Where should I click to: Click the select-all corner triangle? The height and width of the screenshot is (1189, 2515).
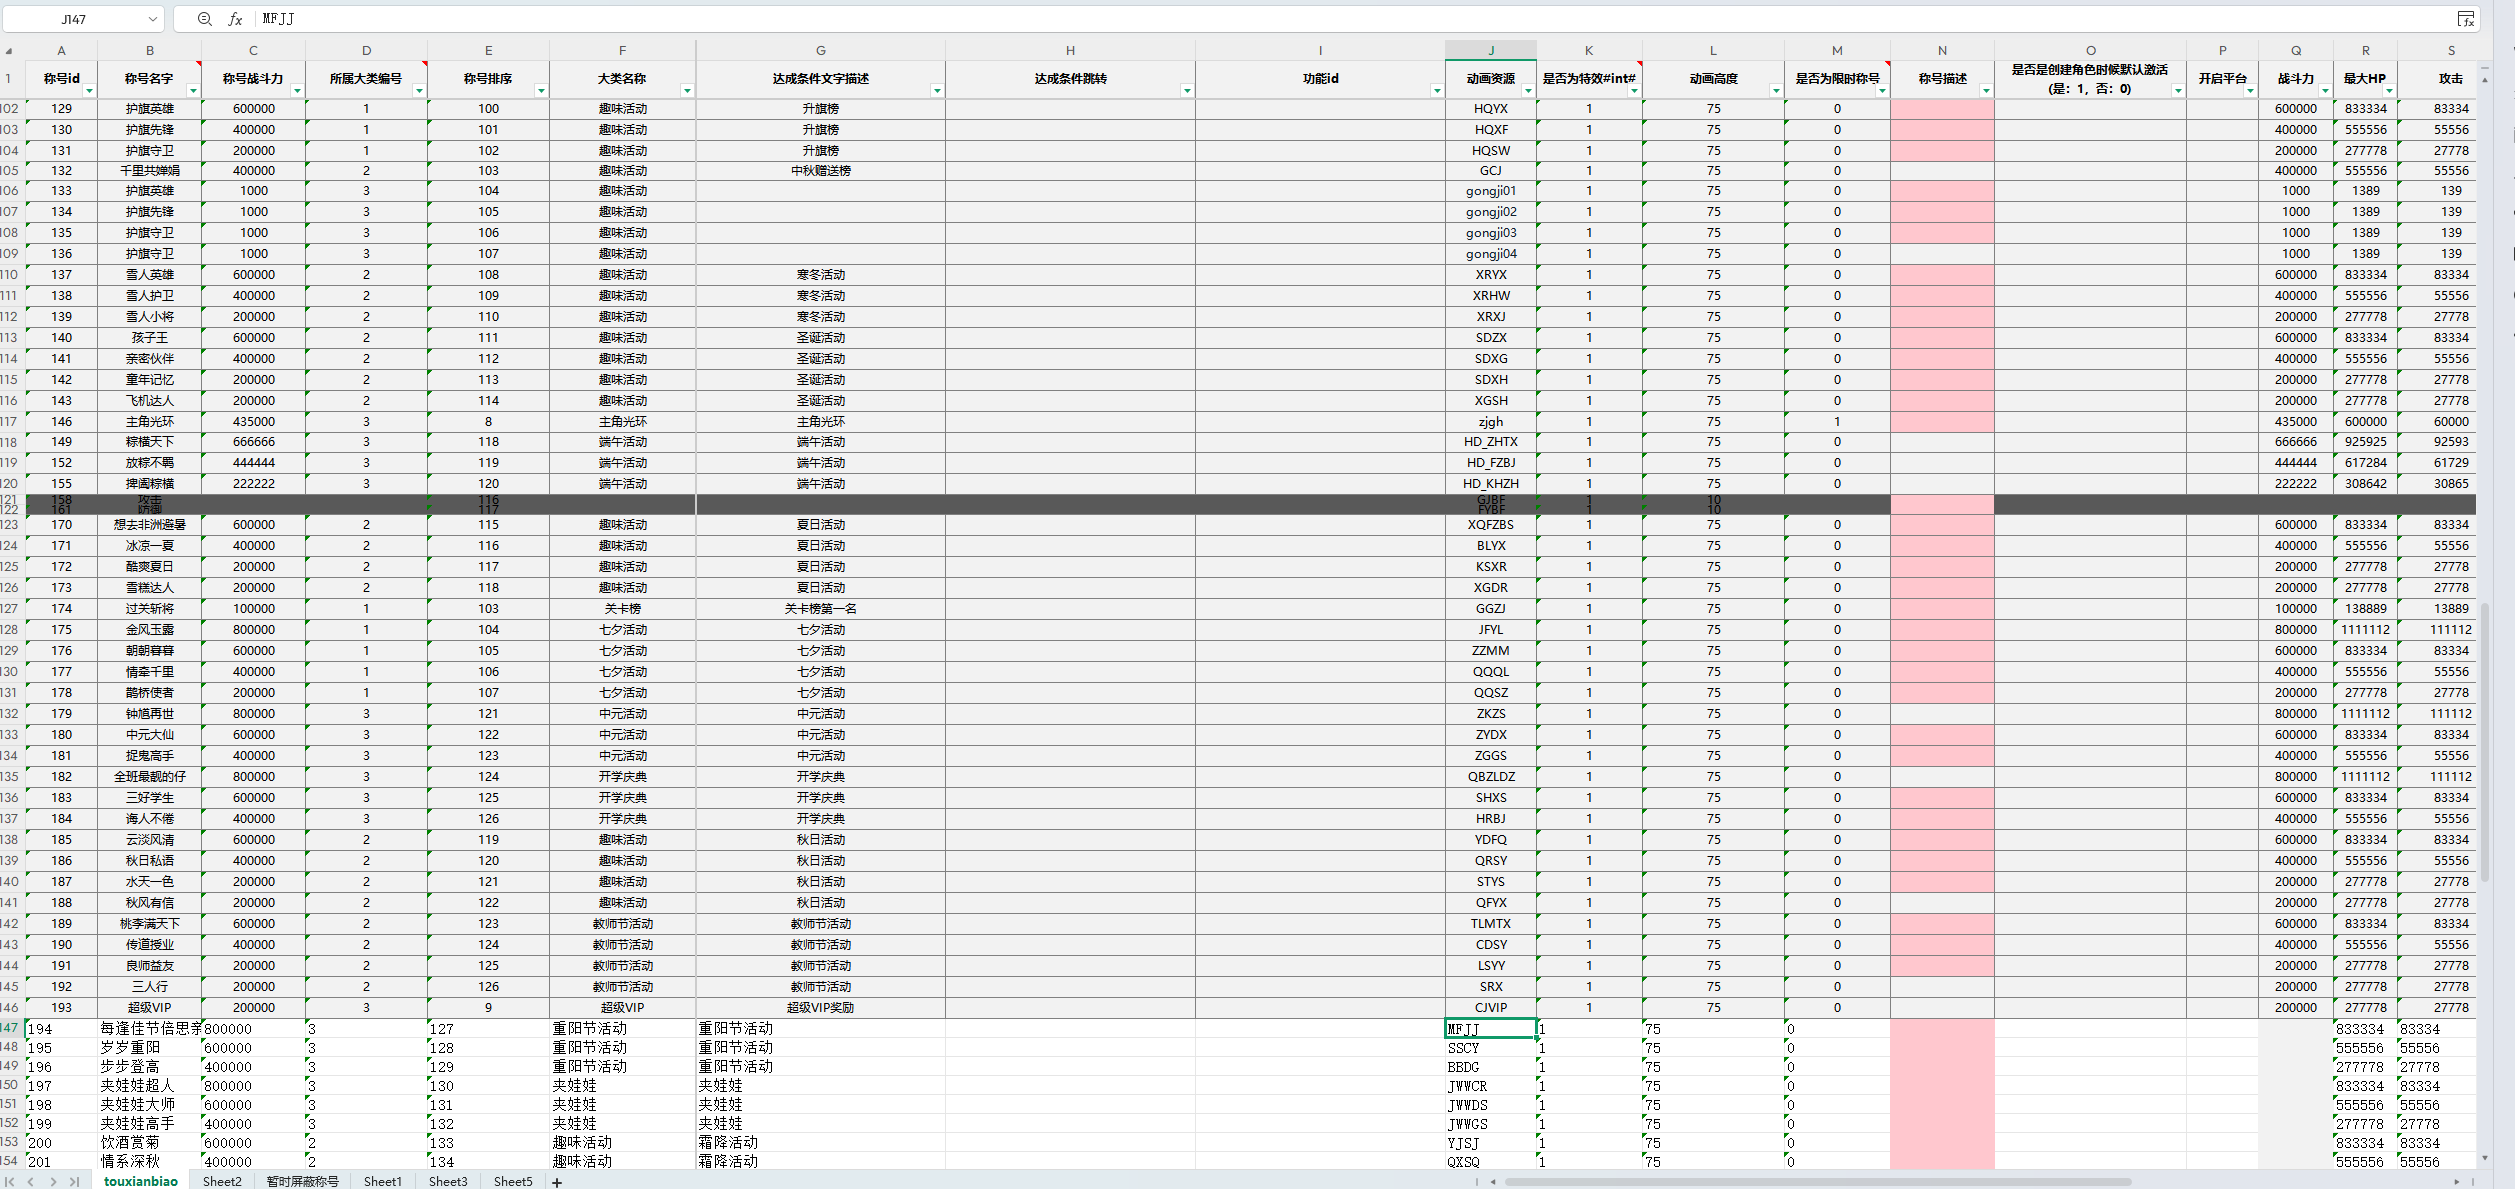9,50
